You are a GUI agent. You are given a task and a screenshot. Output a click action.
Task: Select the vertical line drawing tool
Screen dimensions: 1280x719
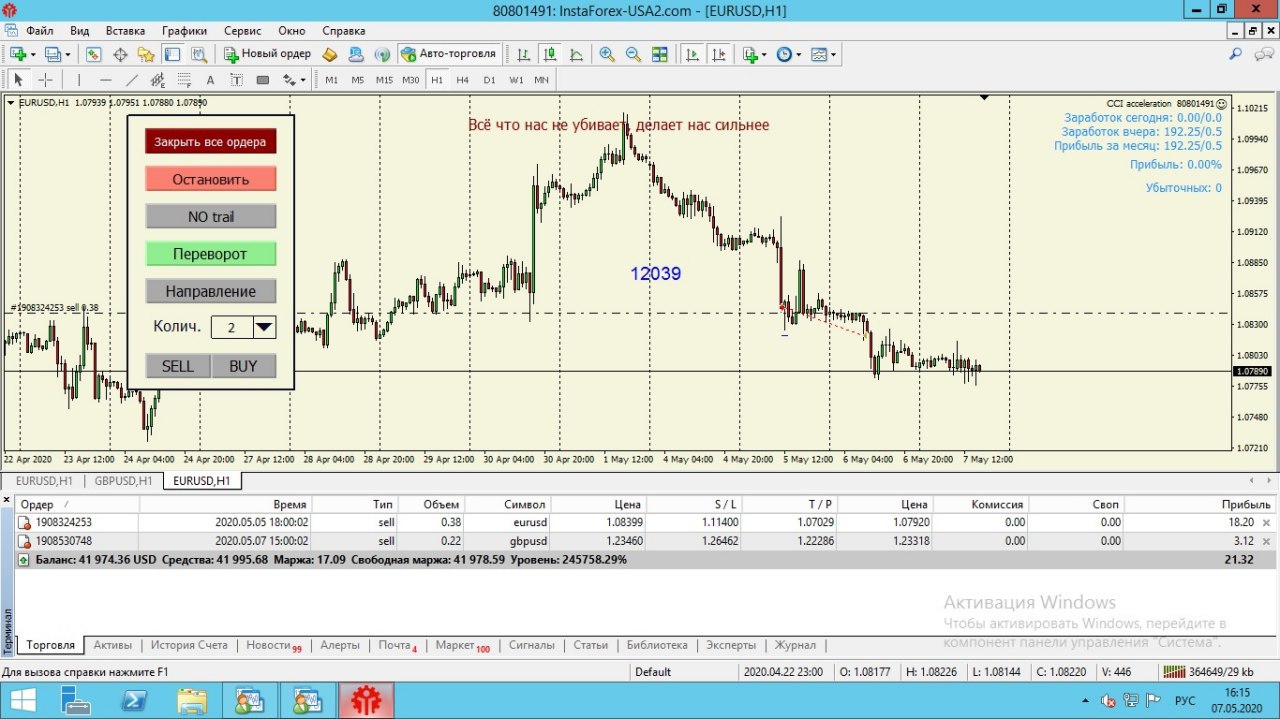(x=78, y=80)
